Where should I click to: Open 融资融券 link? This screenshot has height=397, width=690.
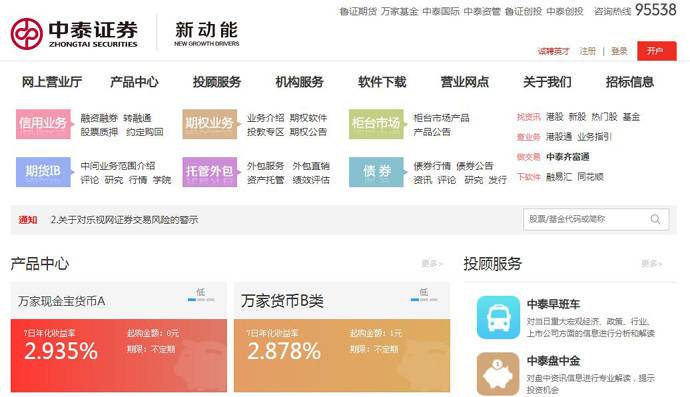(x=99, y=118)
